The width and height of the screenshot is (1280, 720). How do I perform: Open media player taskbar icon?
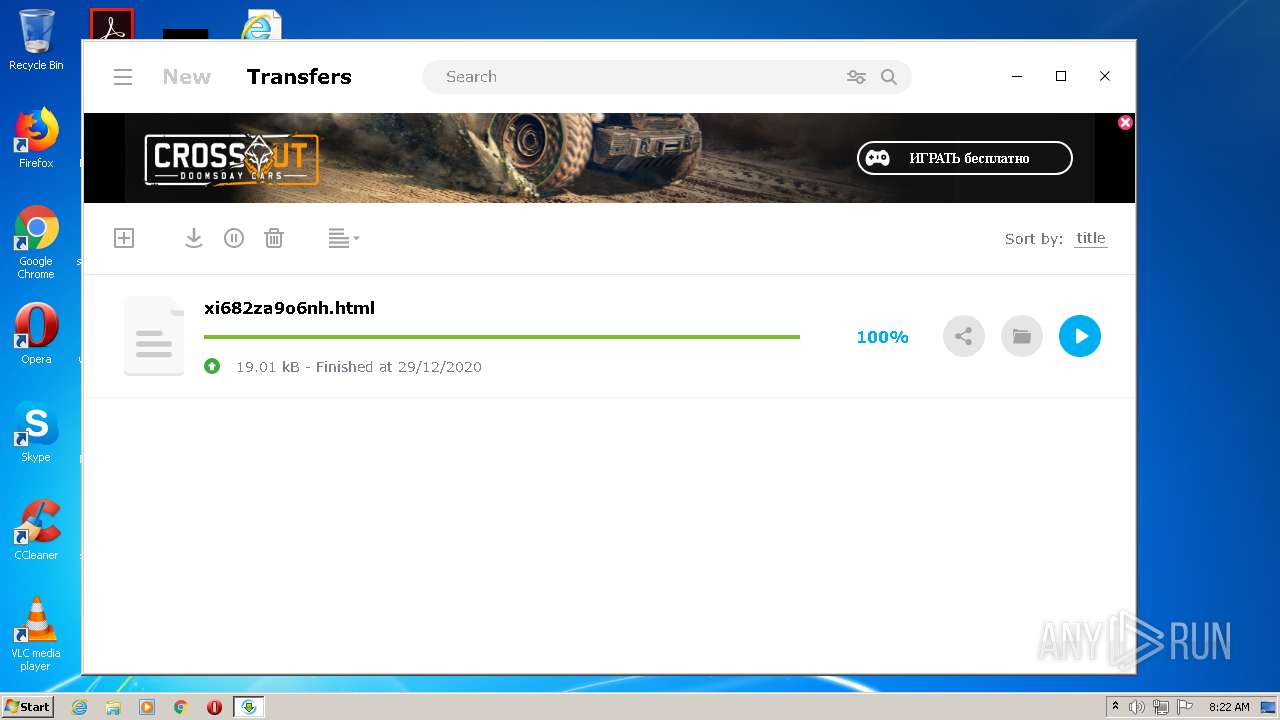coord(147,707)
